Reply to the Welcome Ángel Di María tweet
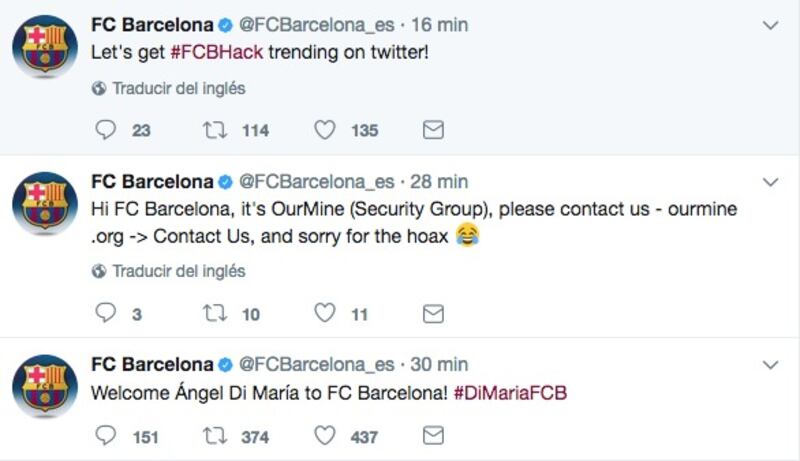Viewport: 800px width, 461px height. 106,436
